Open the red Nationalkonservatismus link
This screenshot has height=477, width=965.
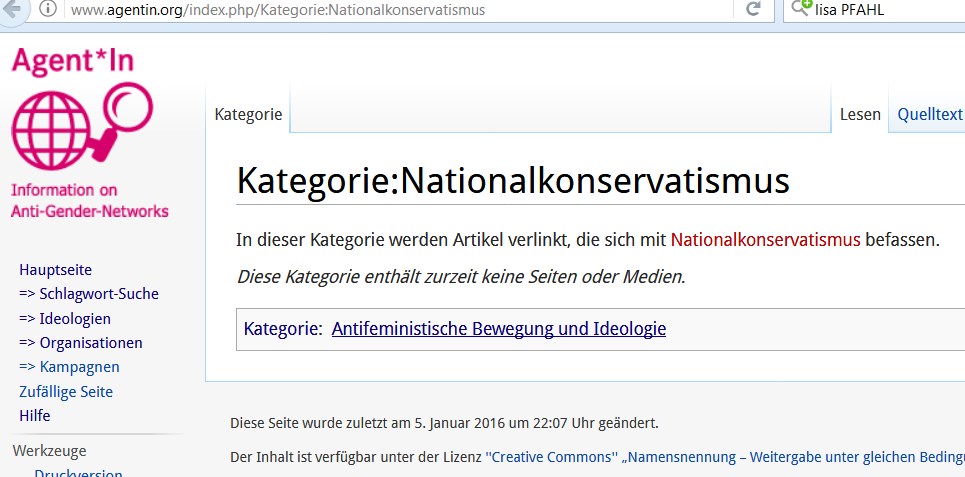click(765, 240)
